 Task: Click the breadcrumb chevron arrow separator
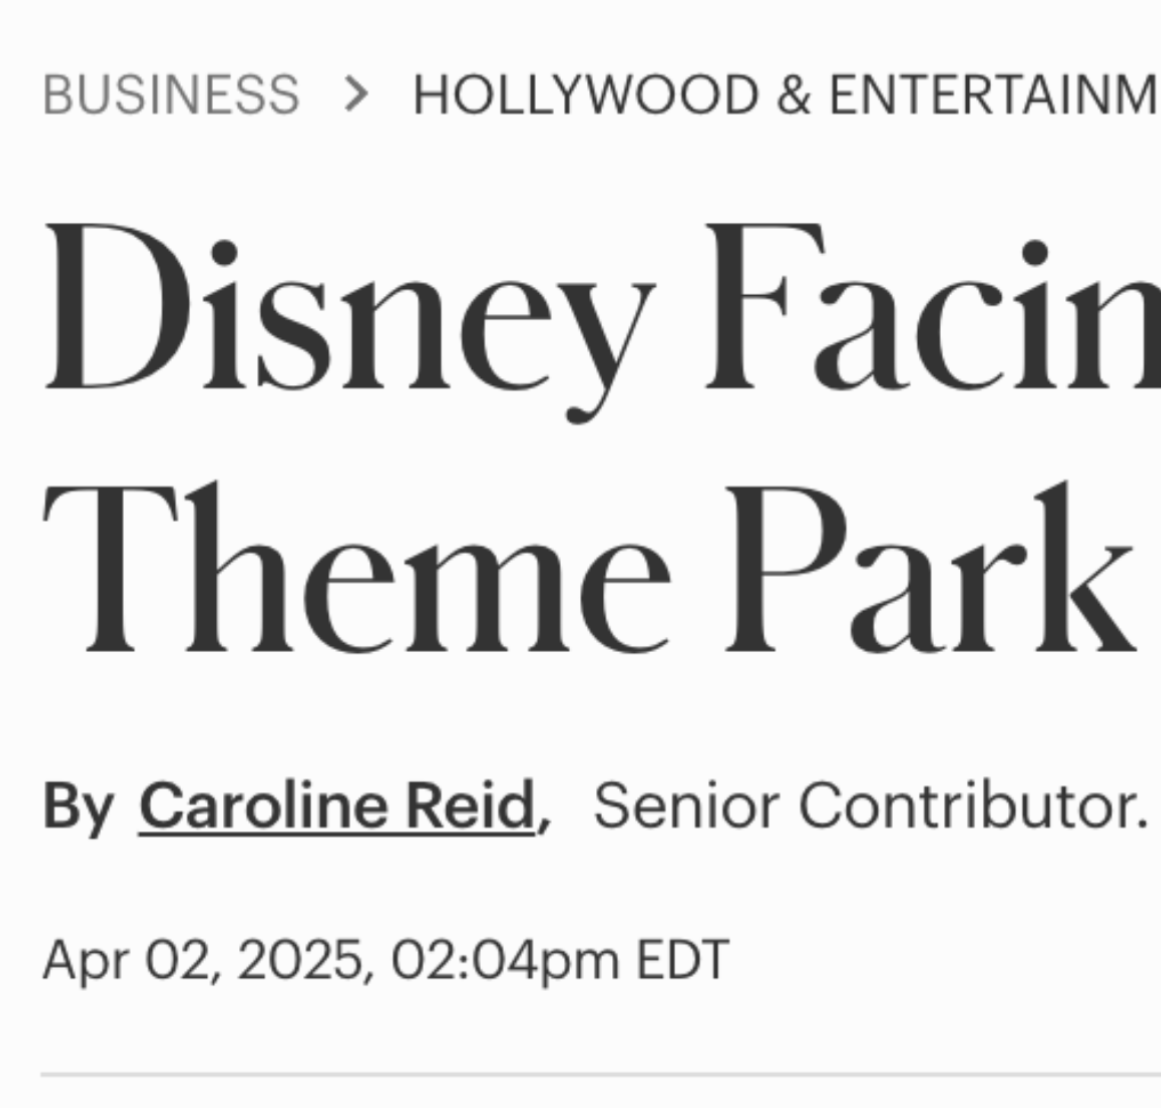point(357,96)
